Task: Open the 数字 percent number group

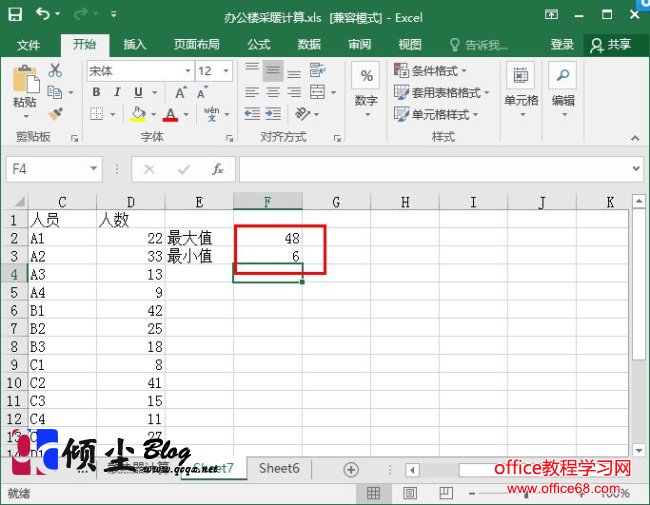Action: 366,89
